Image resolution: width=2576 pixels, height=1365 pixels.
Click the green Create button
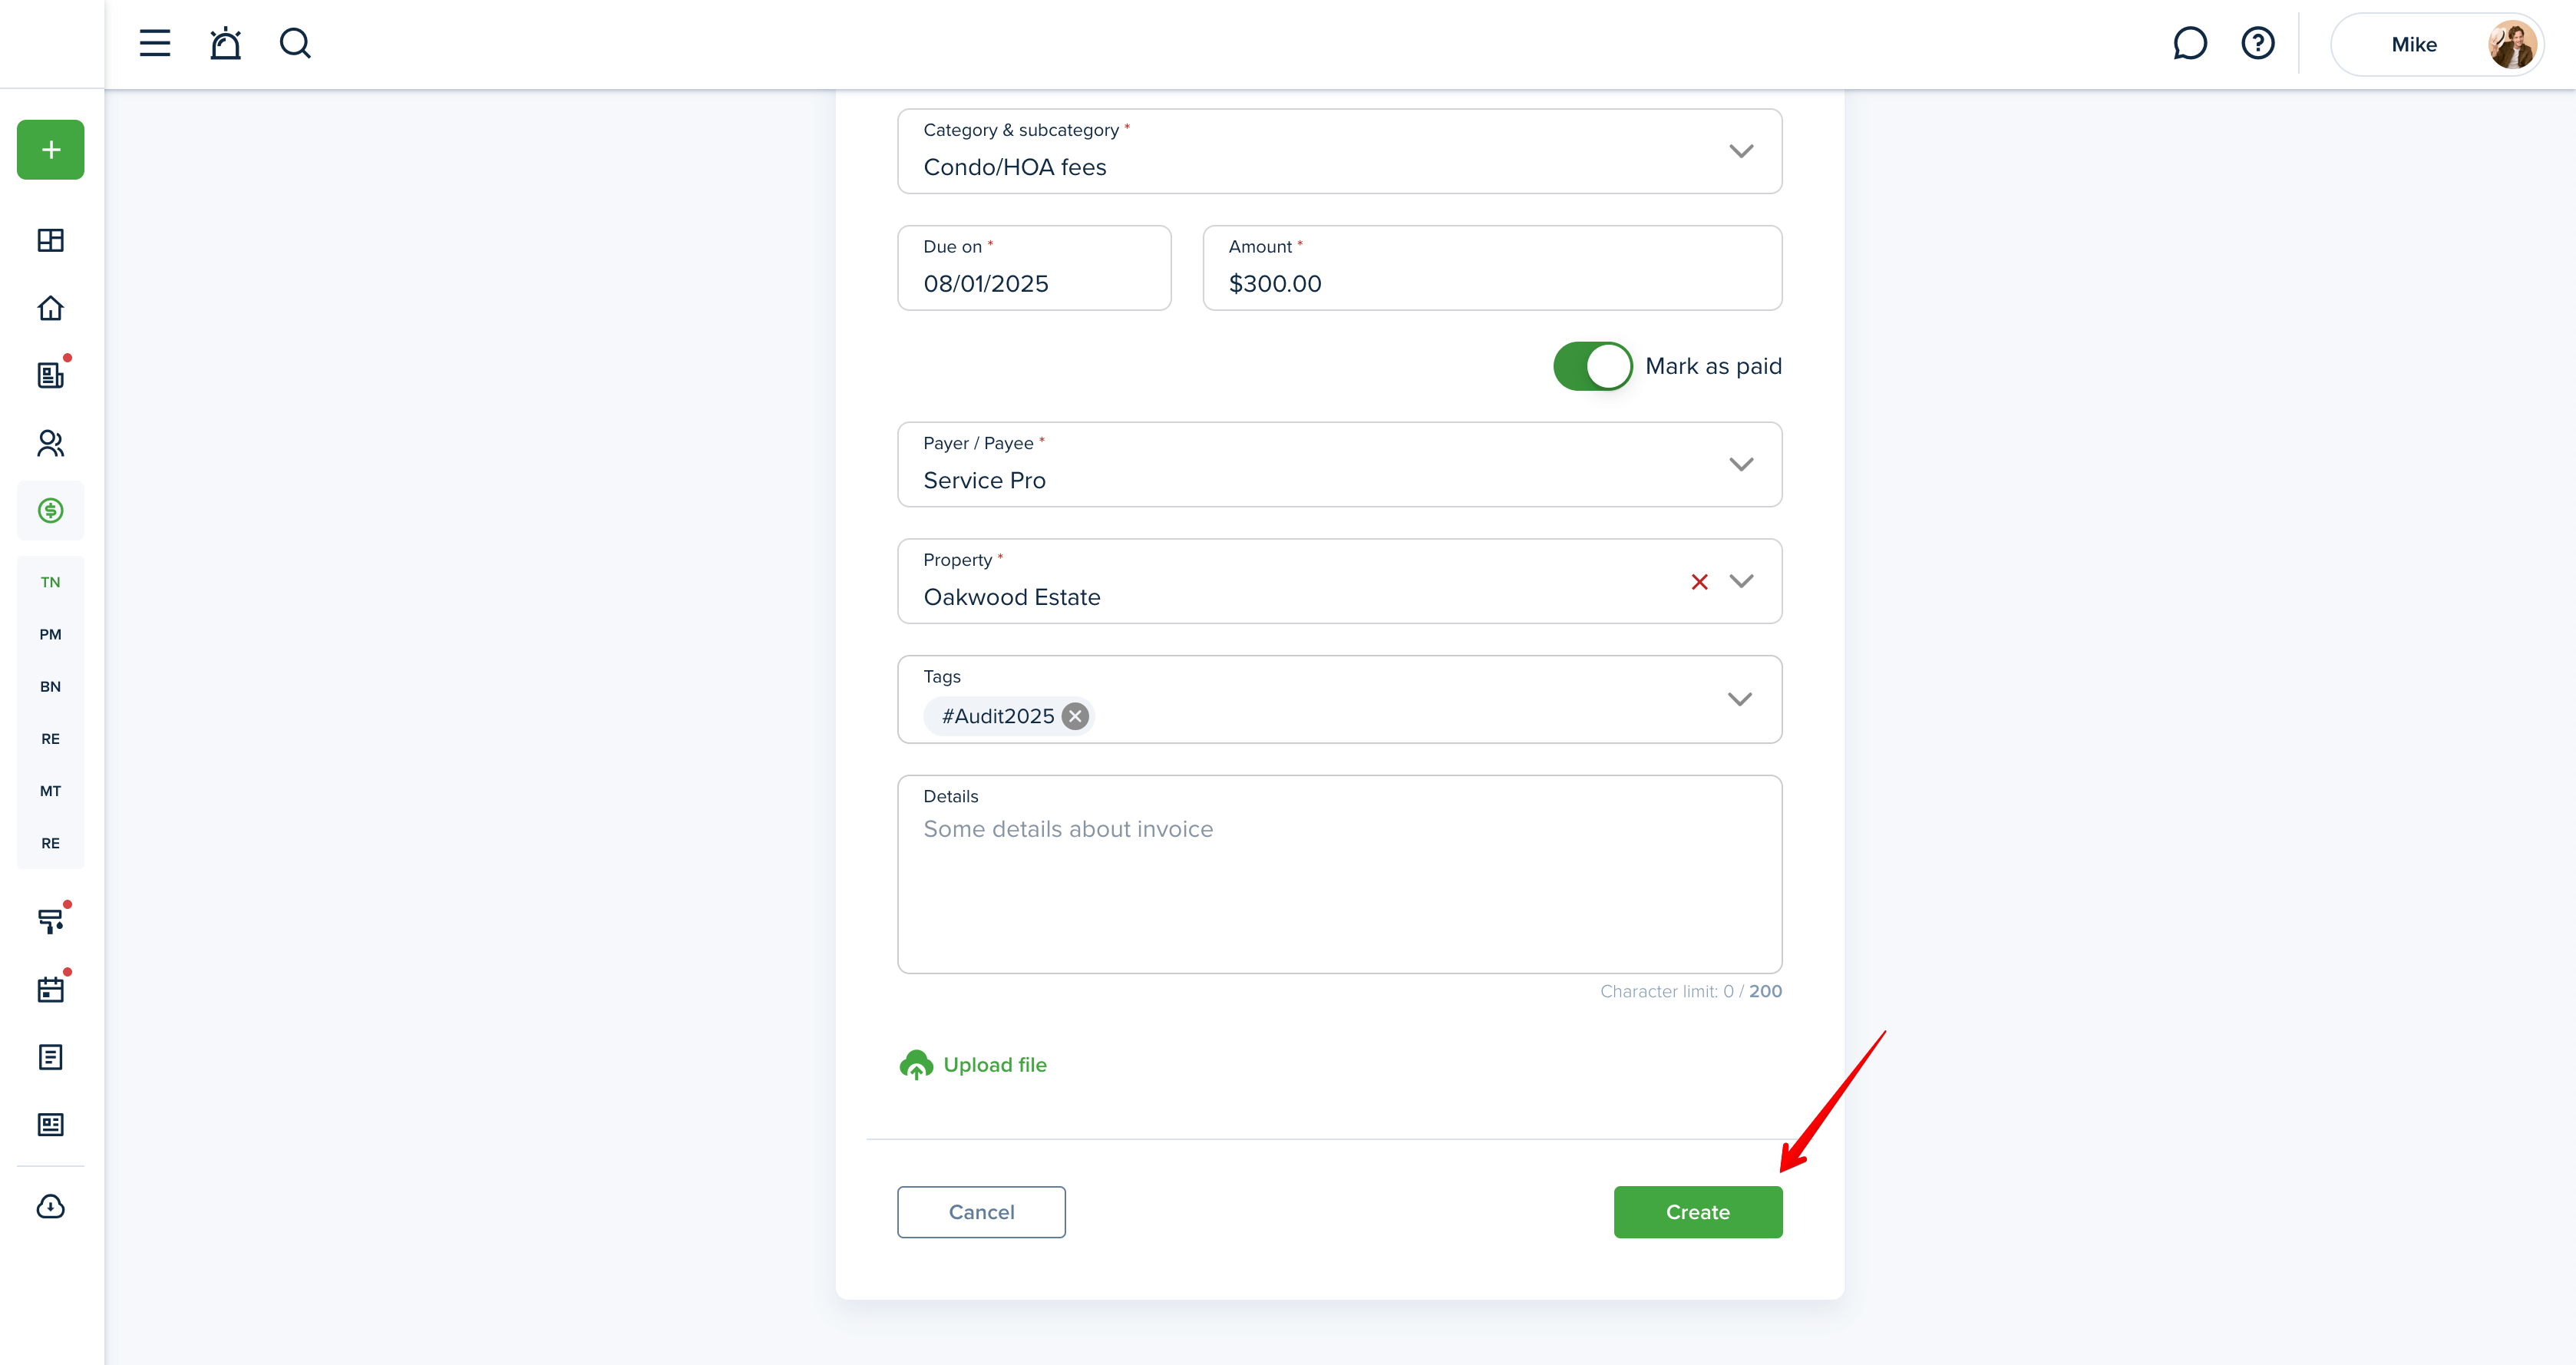pyautogui.click(x=1697, y=1212)
